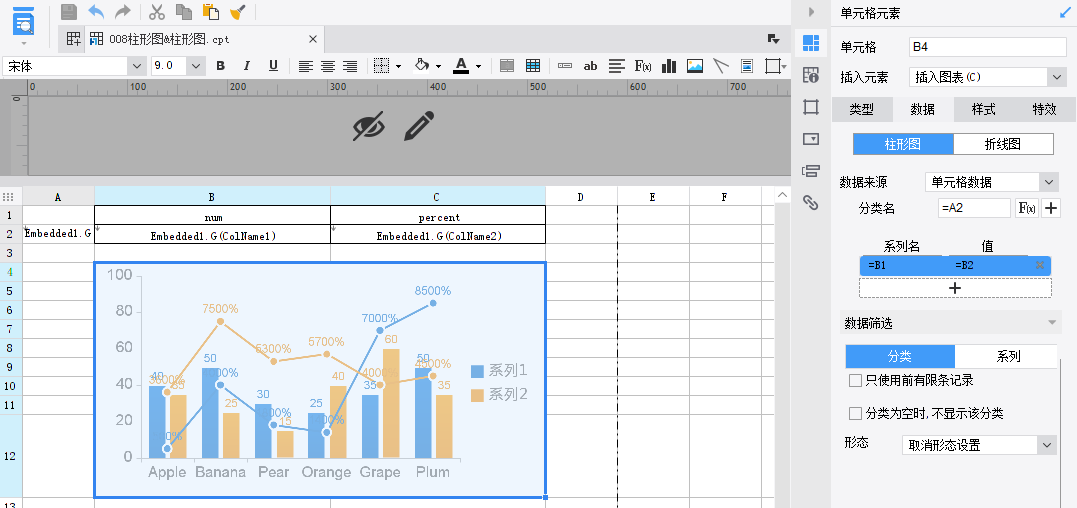Screen dimensions: 1077x508
Task: Open cell element panel in sidebar
Action: click(x=811, y=43)
